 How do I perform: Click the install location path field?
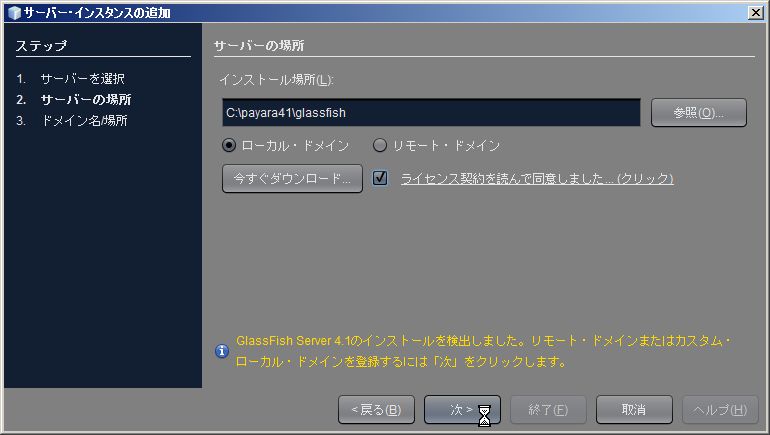(x=431, y=112)
